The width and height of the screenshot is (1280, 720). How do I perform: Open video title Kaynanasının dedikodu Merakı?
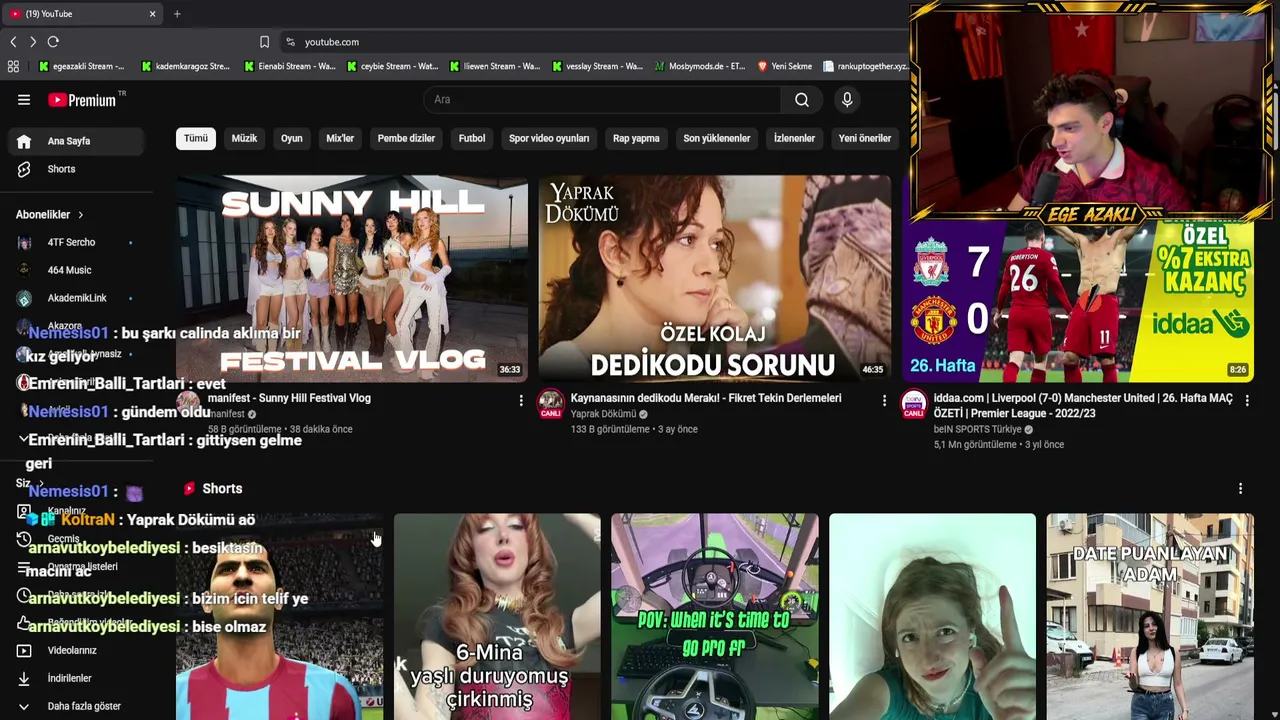point(706,398)
